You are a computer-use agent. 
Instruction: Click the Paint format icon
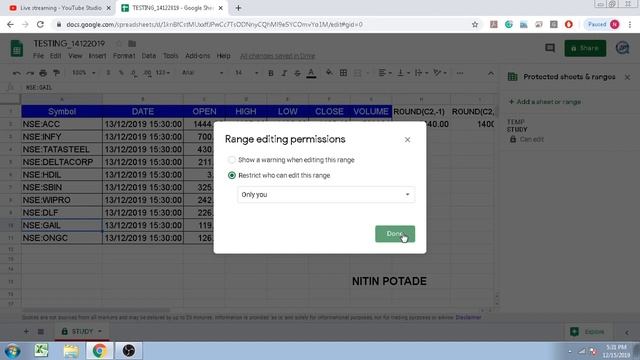[x=56, y=73]
